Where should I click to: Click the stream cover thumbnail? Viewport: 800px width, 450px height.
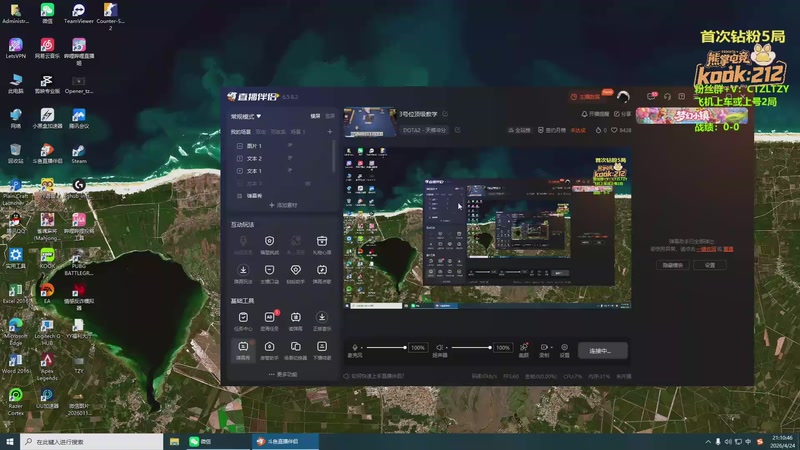click(x=370, y=122)
